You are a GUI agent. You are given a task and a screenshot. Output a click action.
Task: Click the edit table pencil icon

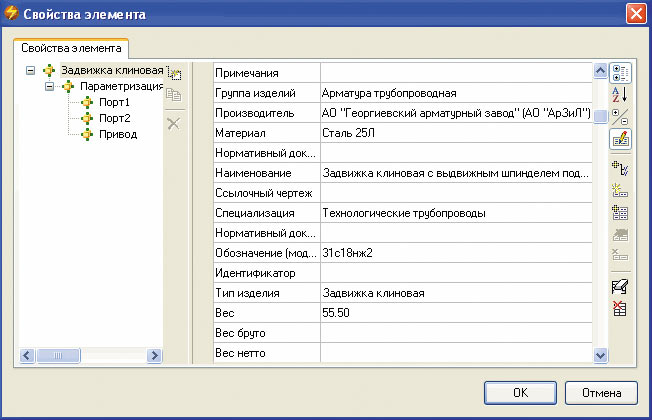click(x=619, y=287)
